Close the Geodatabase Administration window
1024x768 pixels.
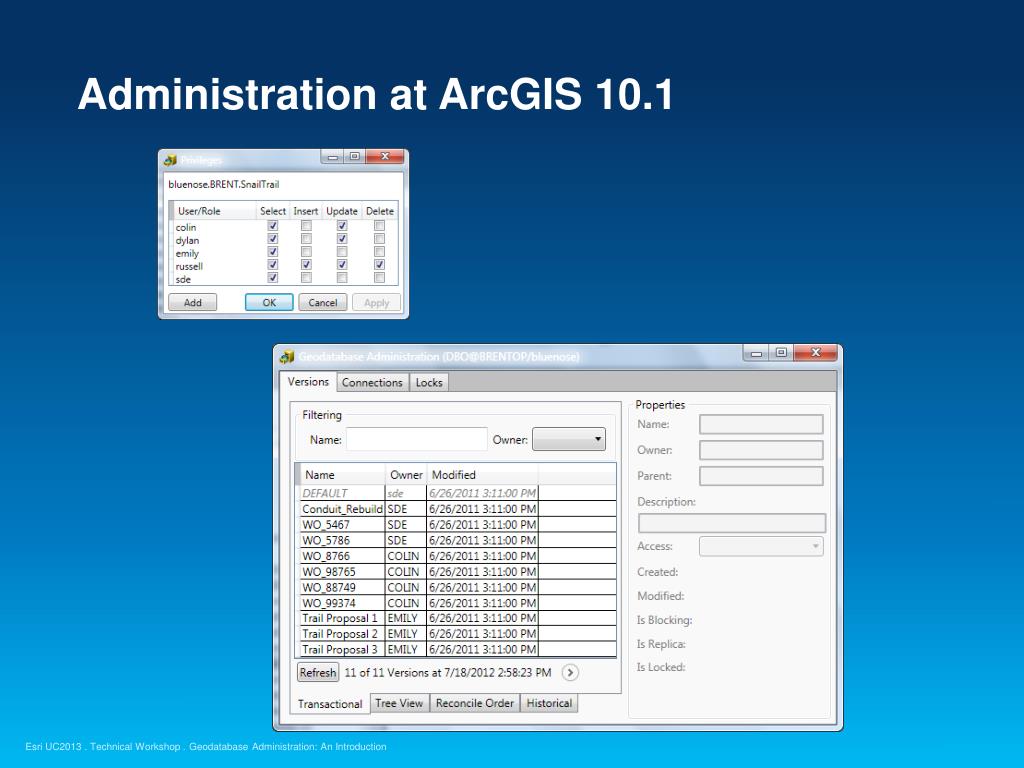pyautogui.click(x=816, y=353)
